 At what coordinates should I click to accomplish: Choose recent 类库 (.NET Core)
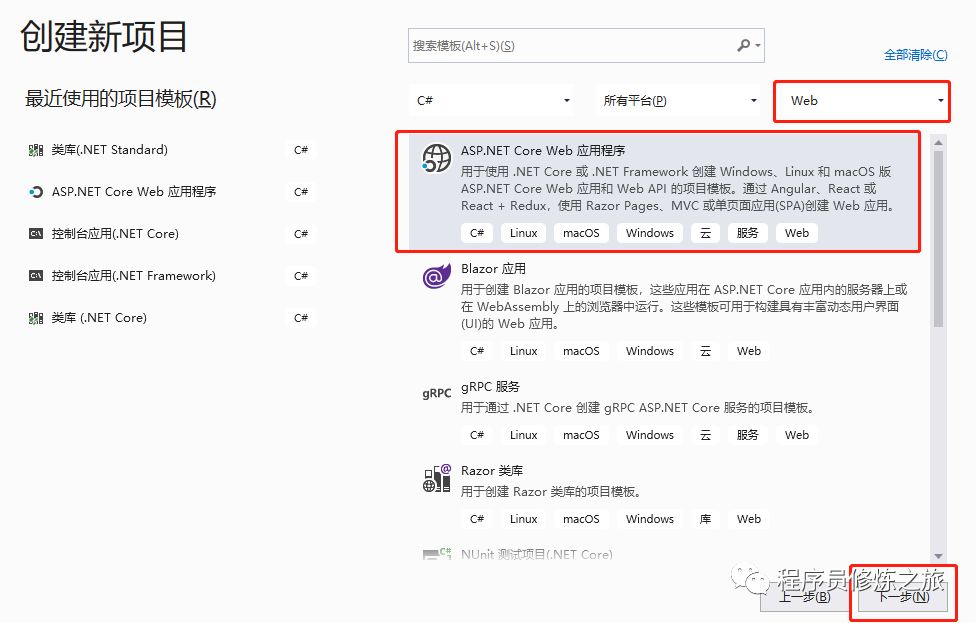point(171,318)
